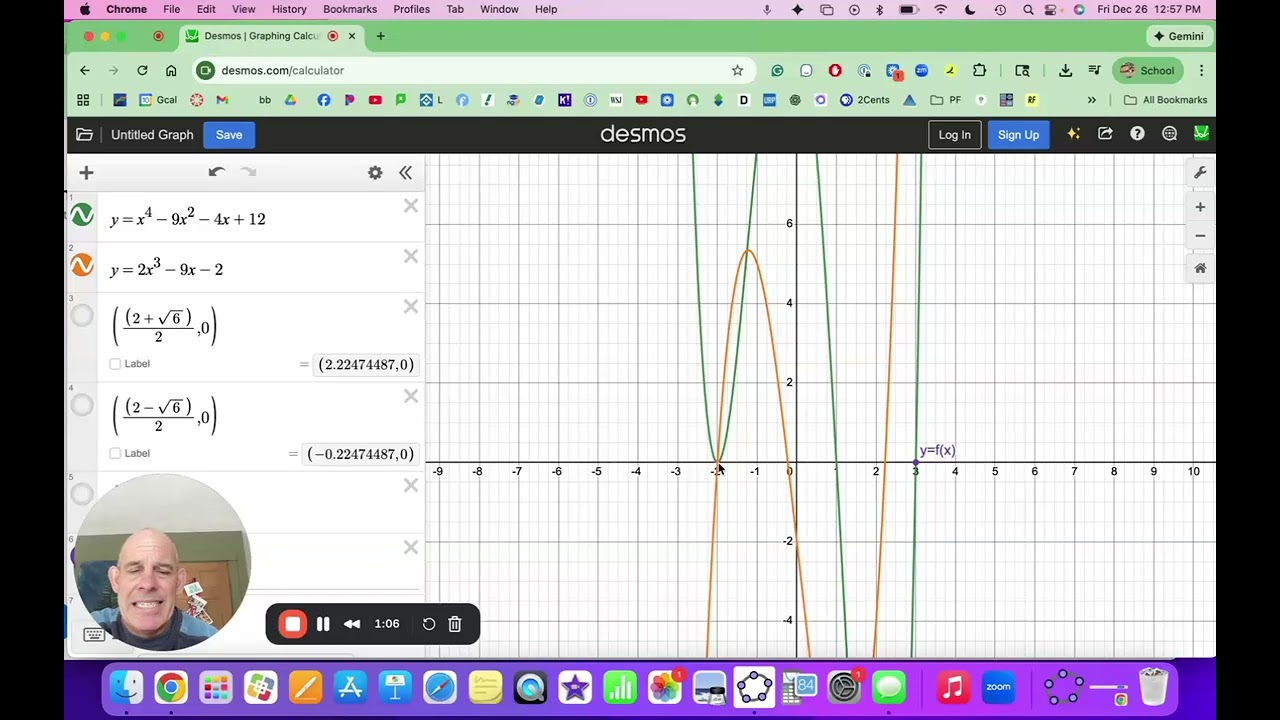
Task: Save the Desmos graph
Action: pyautogui.click(x=229, y=134)
